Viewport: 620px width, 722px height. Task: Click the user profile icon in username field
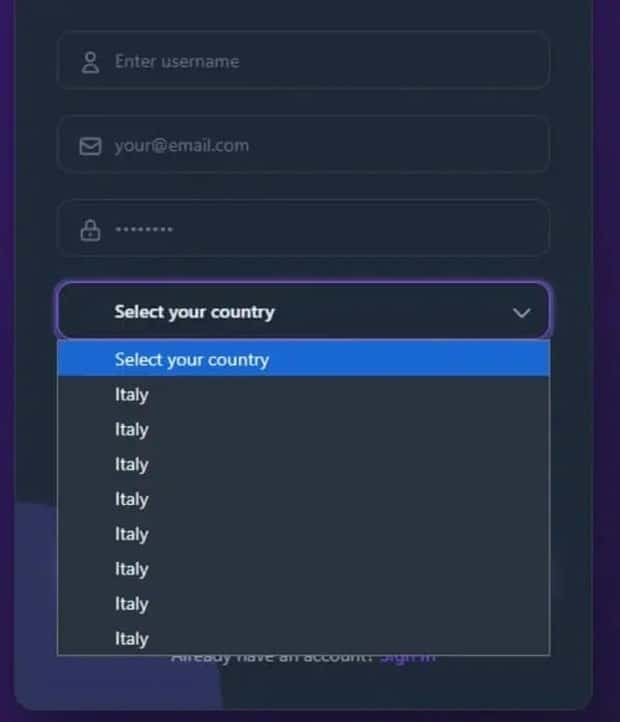[x=90, y=62]
